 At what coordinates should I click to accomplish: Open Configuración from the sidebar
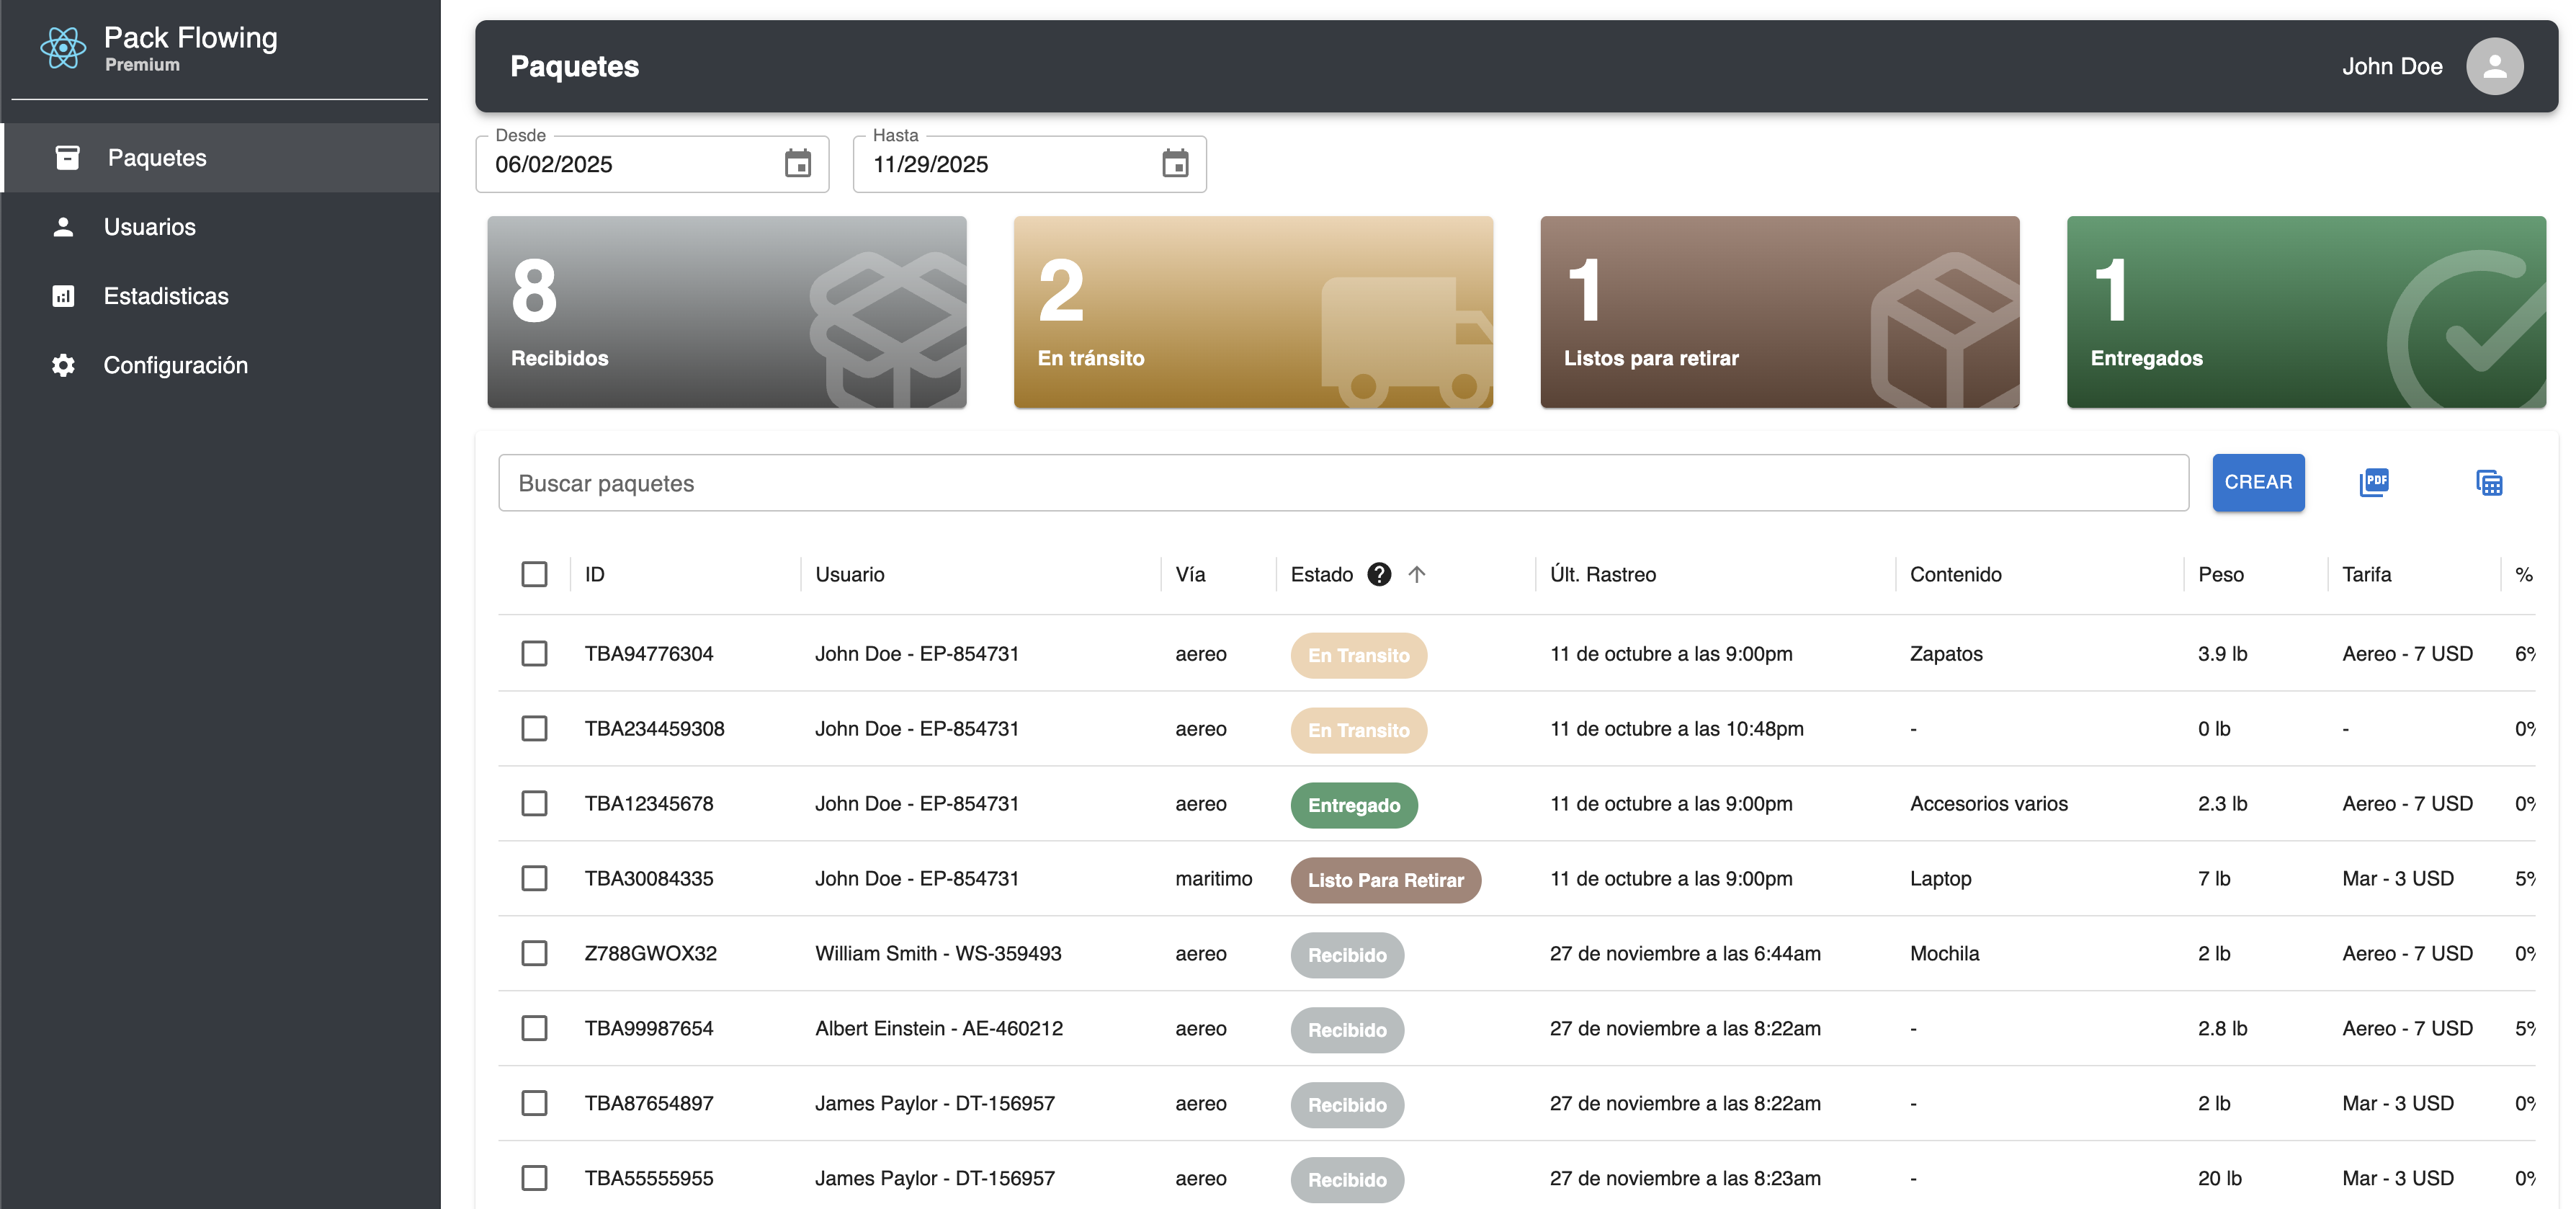pyautogui.click(x=175, y=365)
